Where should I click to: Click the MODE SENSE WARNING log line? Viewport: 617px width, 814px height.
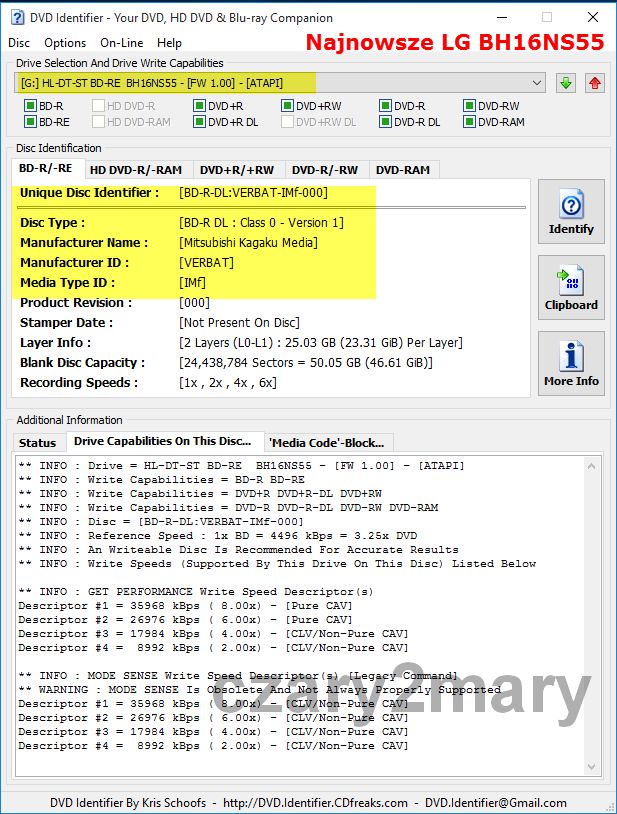pos(260,690)
